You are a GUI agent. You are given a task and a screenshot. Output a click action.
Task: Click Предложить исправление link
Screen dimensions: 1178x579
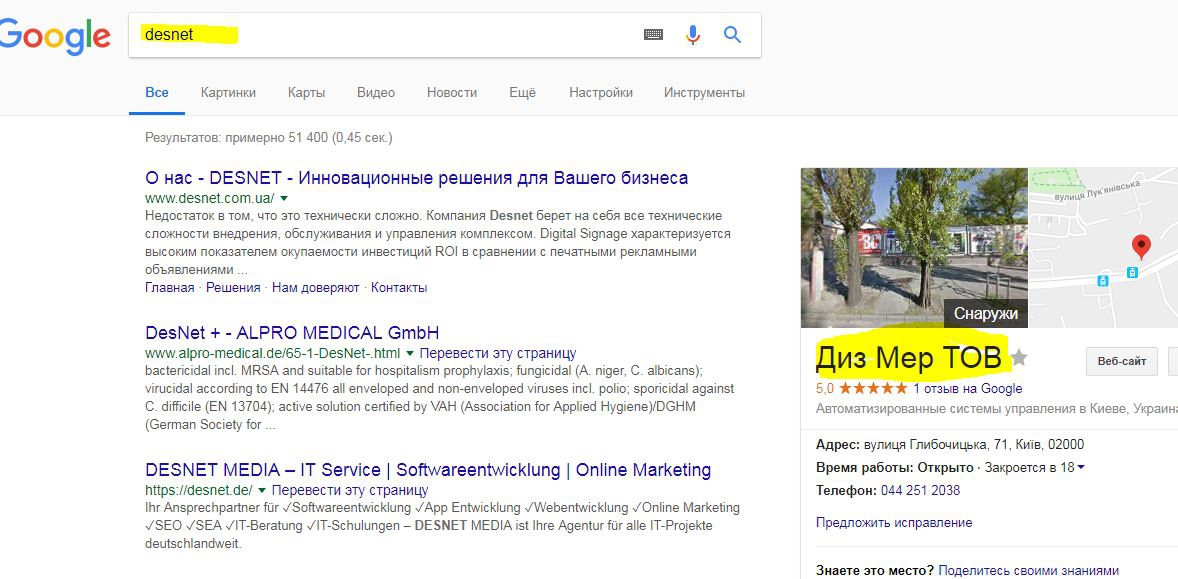point(894,523)
